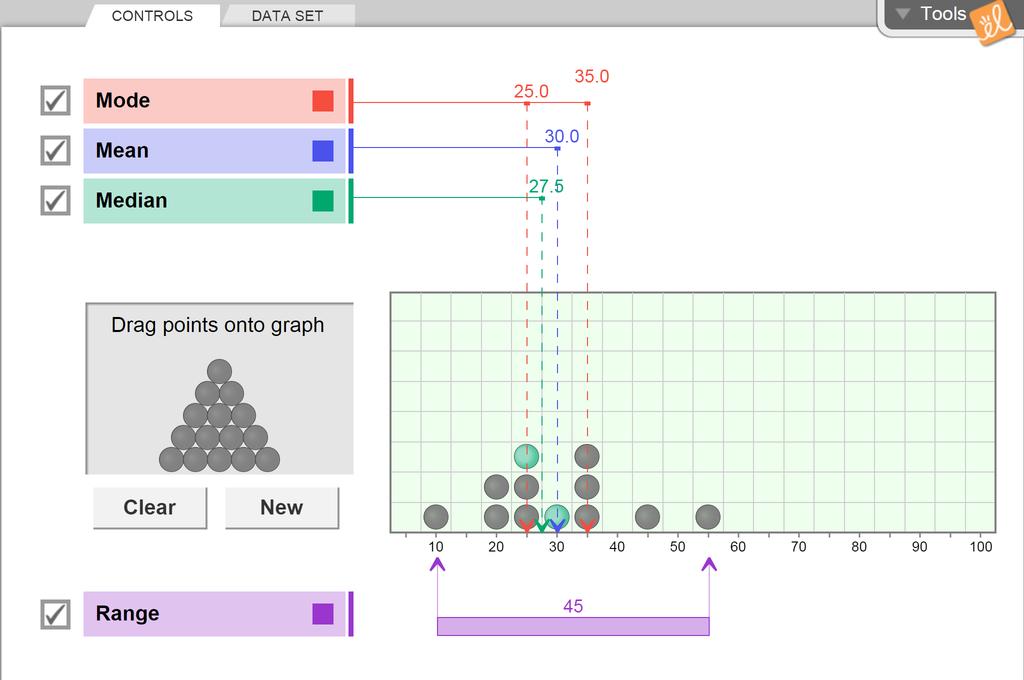Select the highlighted green point at 30
The width and height of the screenshot is (1024, 680).
[557, 516]
